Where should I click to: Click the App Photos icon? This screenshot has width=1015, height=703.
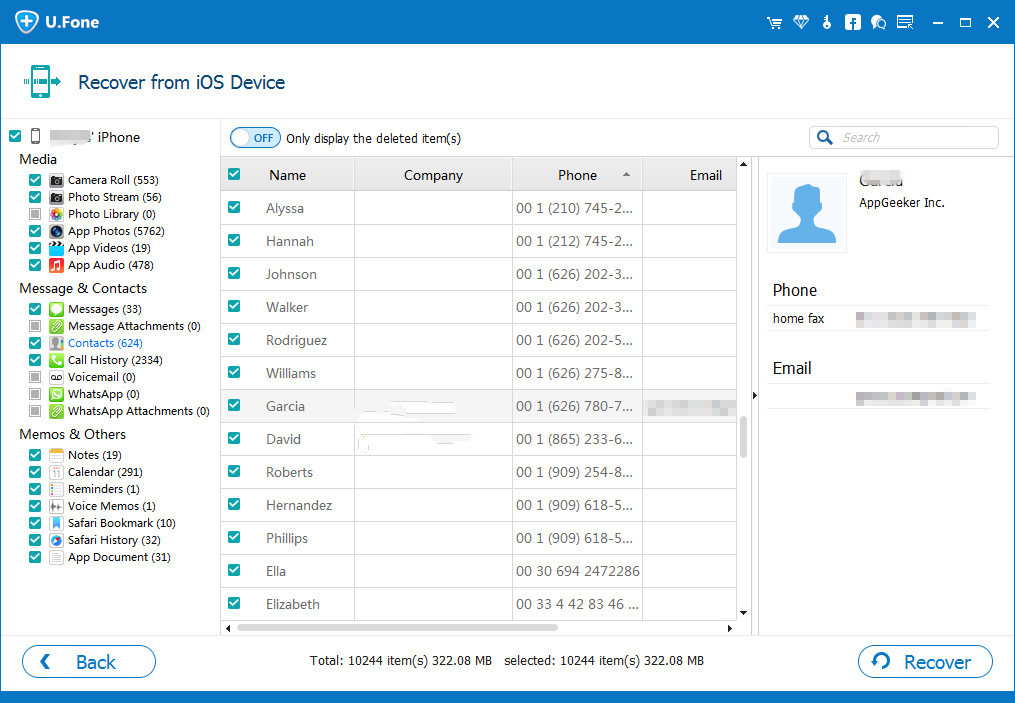click(56, 231)
